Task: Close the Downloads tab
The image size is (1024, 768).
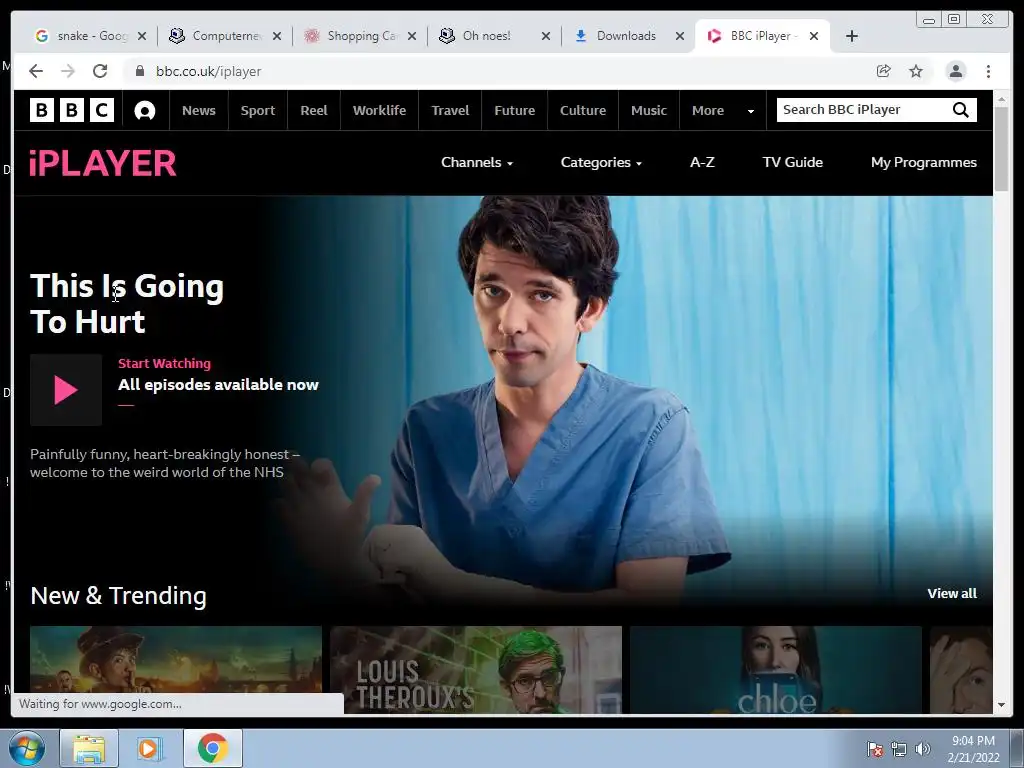Action: 680,36
